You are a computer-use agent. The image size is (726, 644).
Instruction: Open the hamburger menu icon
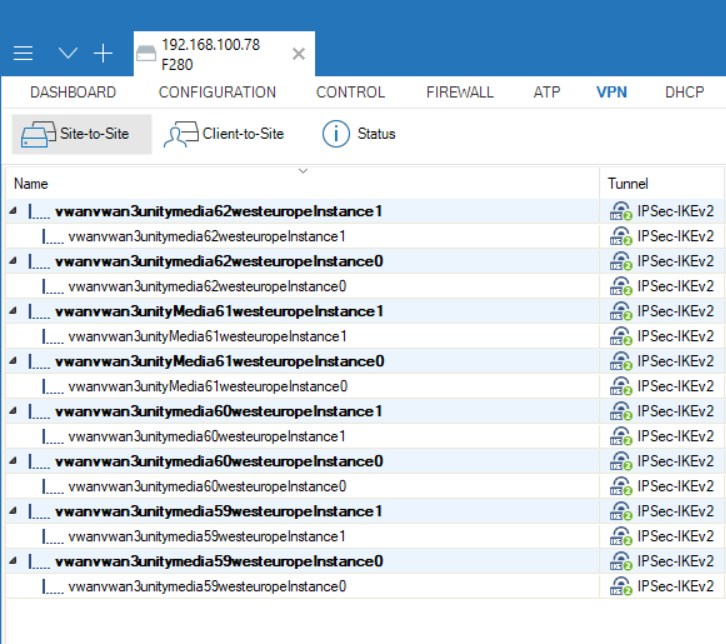pyautogui.click(x=23, y=53)
